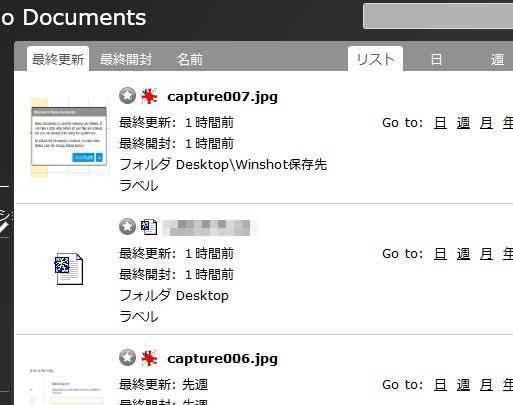Go to 月 for capture006.jpg
The width and height of the screenshot is (513, 405).
(486, 385)
